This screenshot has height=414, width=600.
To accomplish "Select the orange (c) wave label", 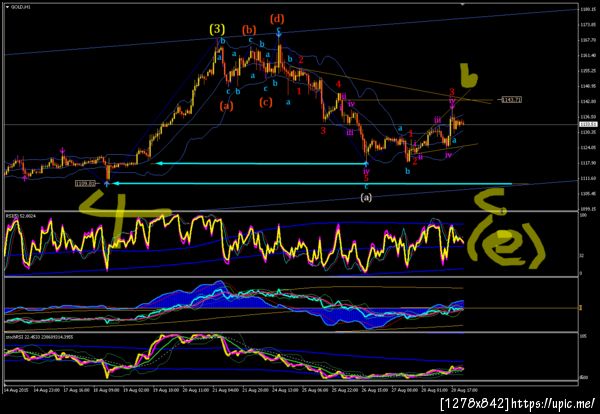I will pos(266,102).
